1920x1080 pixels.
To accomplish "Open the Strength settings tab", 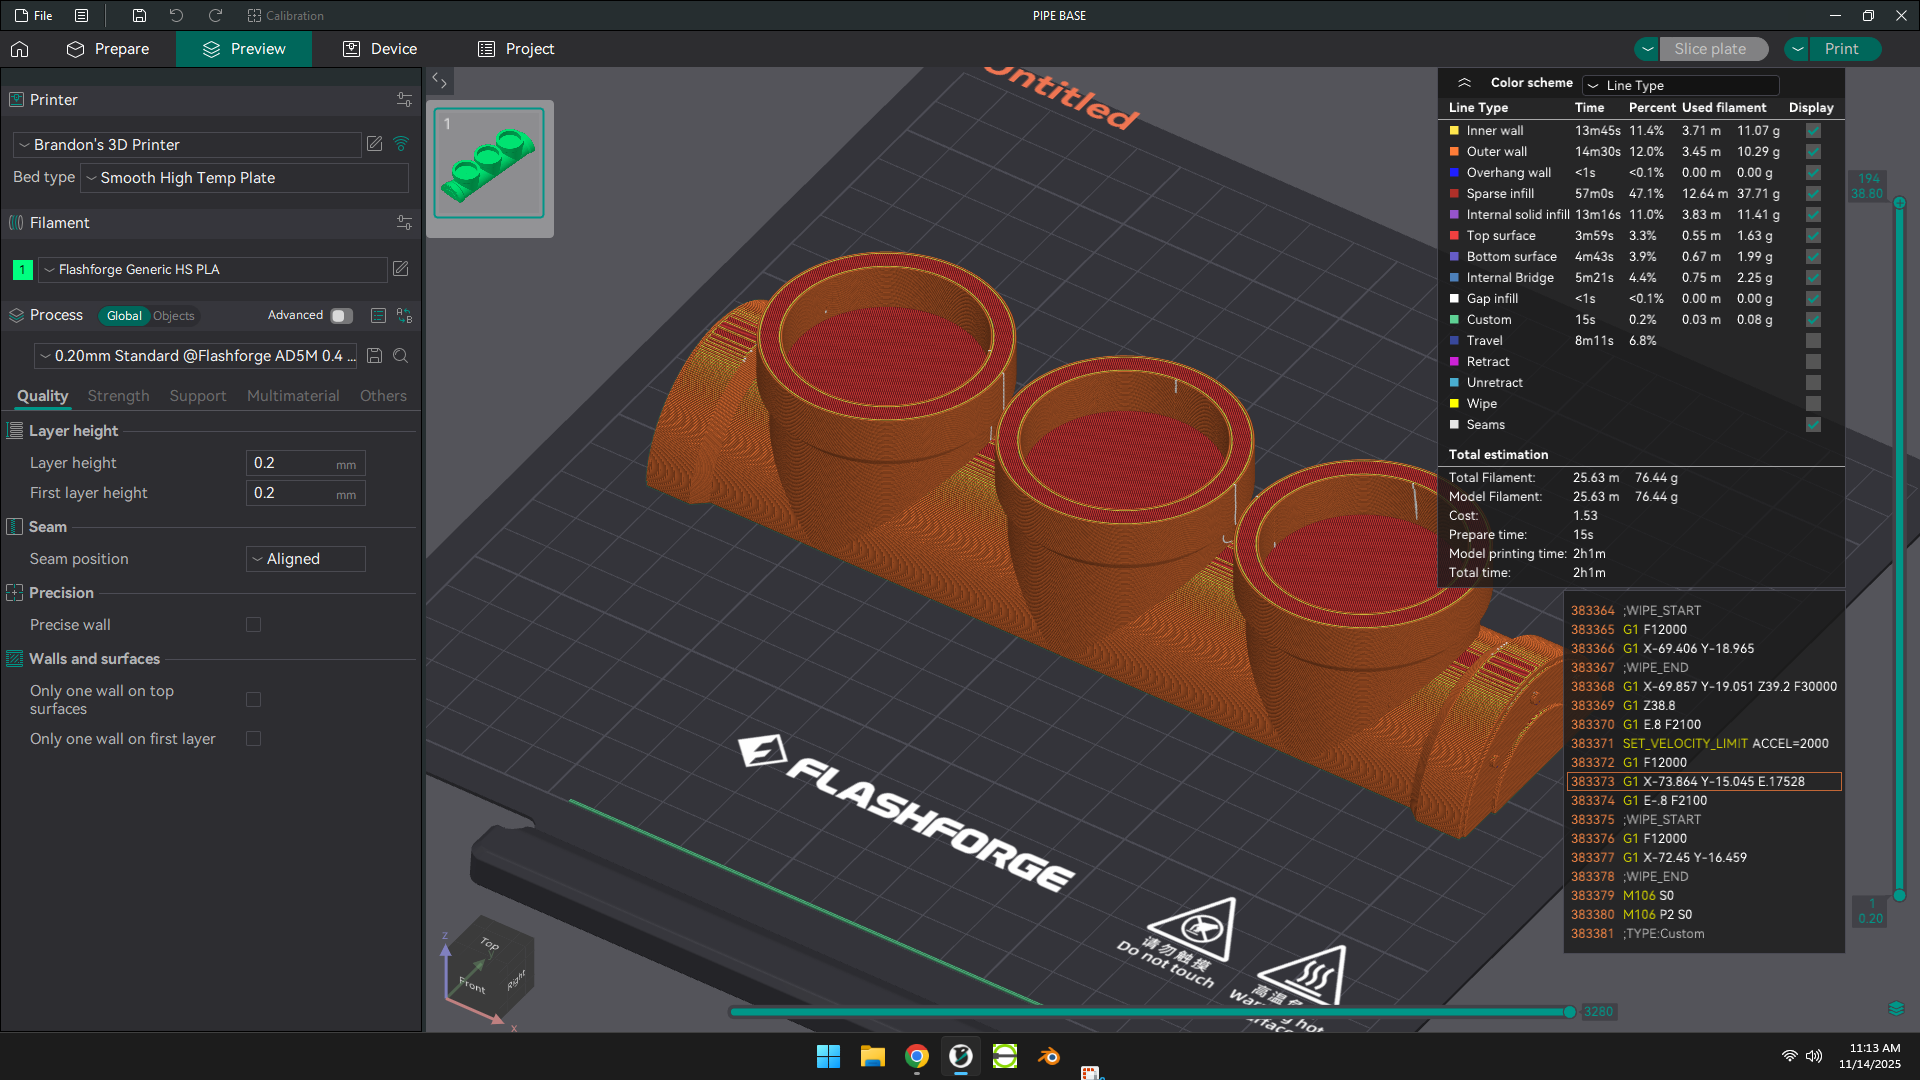I will pos(118,396).
